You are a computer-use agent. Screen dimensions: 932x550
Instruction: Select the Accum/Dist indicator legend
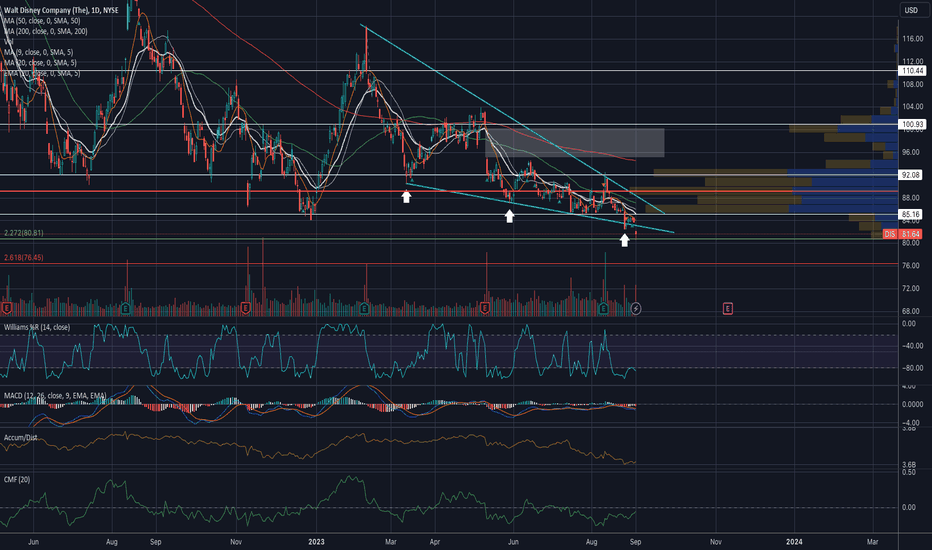pyautogui.click(x=21, y=438)
